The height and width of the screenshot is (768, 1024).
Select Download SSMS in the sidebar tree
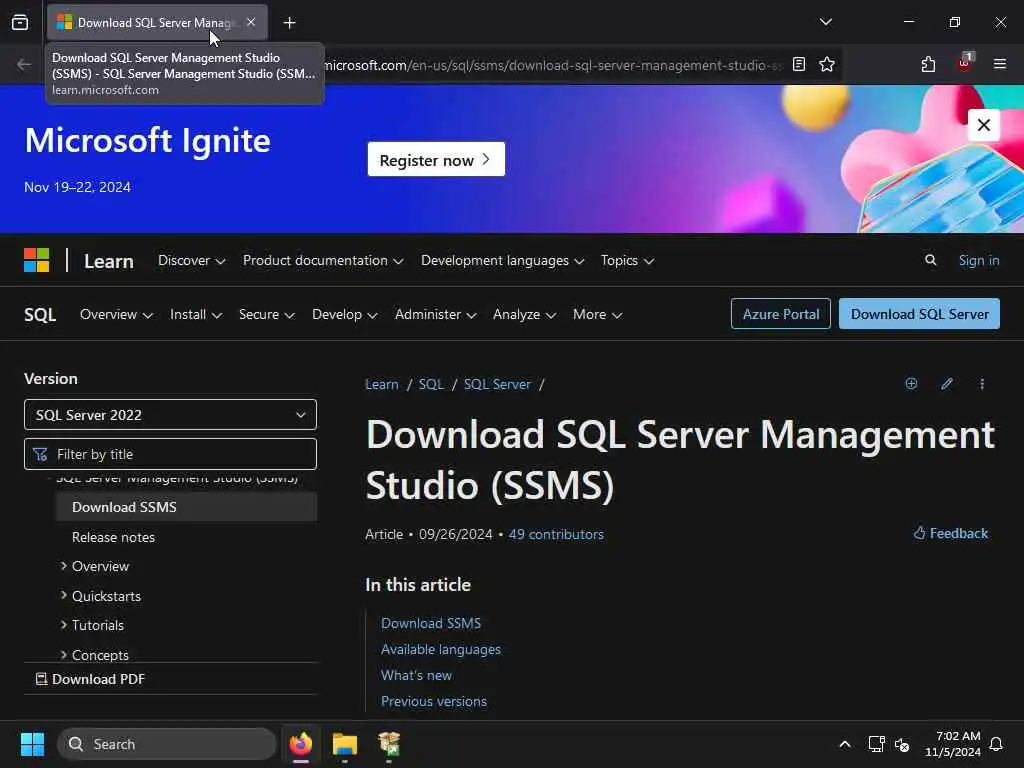point(187,507)
